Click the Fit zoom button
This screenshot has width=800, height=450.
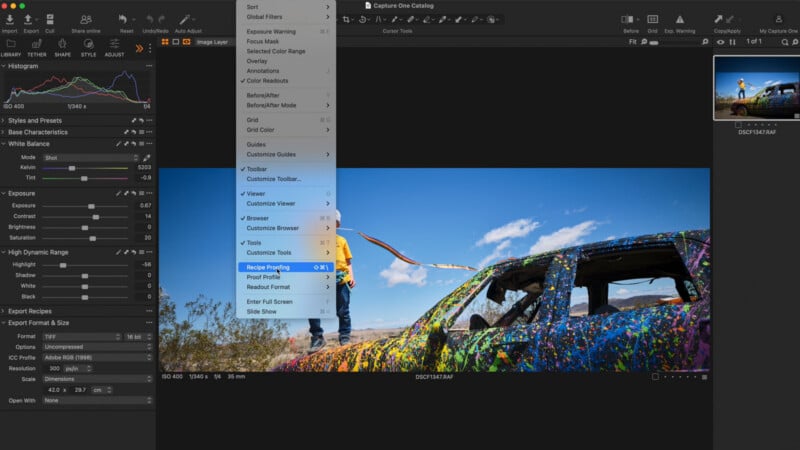click(x=633, y=42)
